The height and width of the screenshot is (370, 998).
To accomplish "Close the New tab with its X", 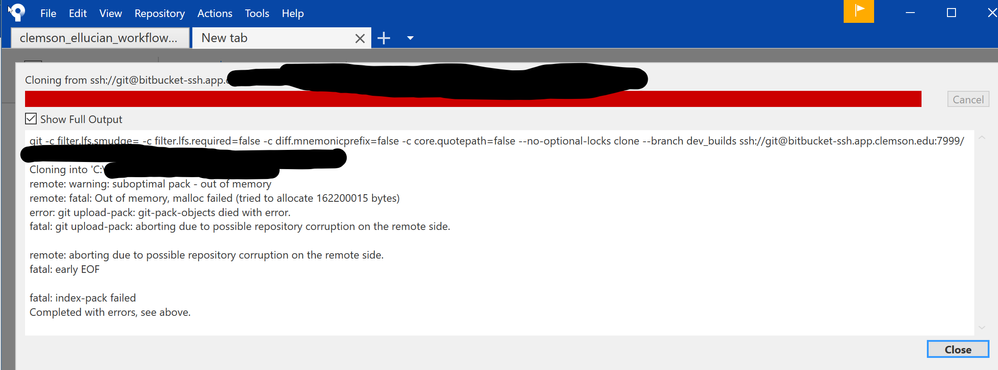I will [360, 38].
